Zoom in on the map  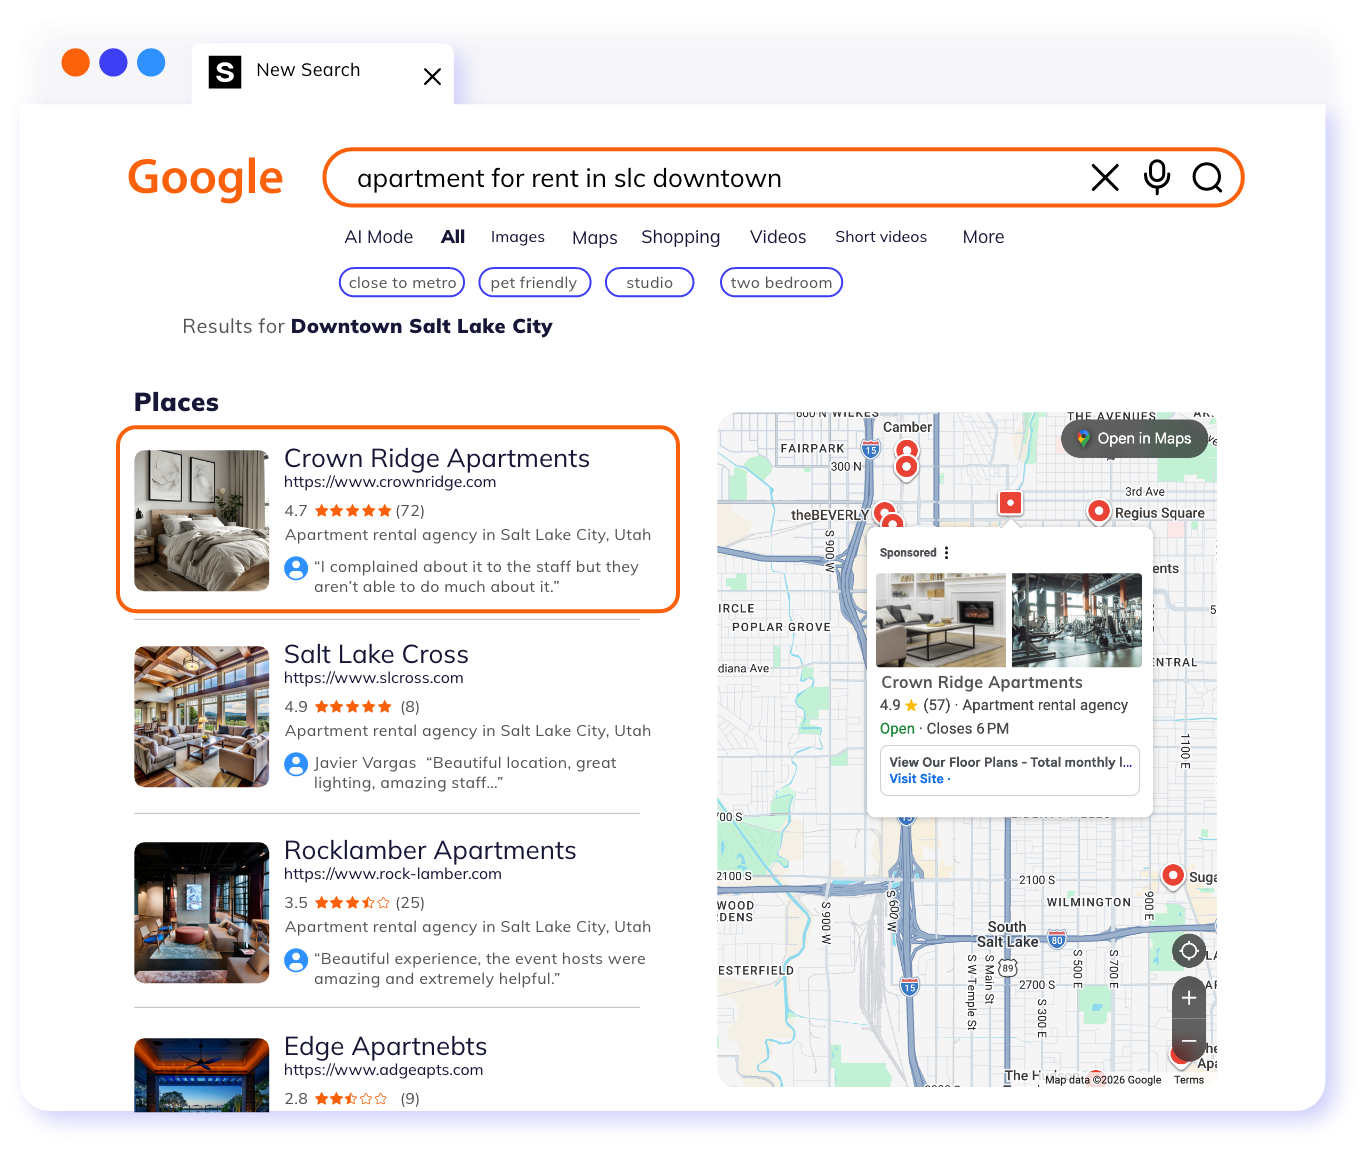1189,998
